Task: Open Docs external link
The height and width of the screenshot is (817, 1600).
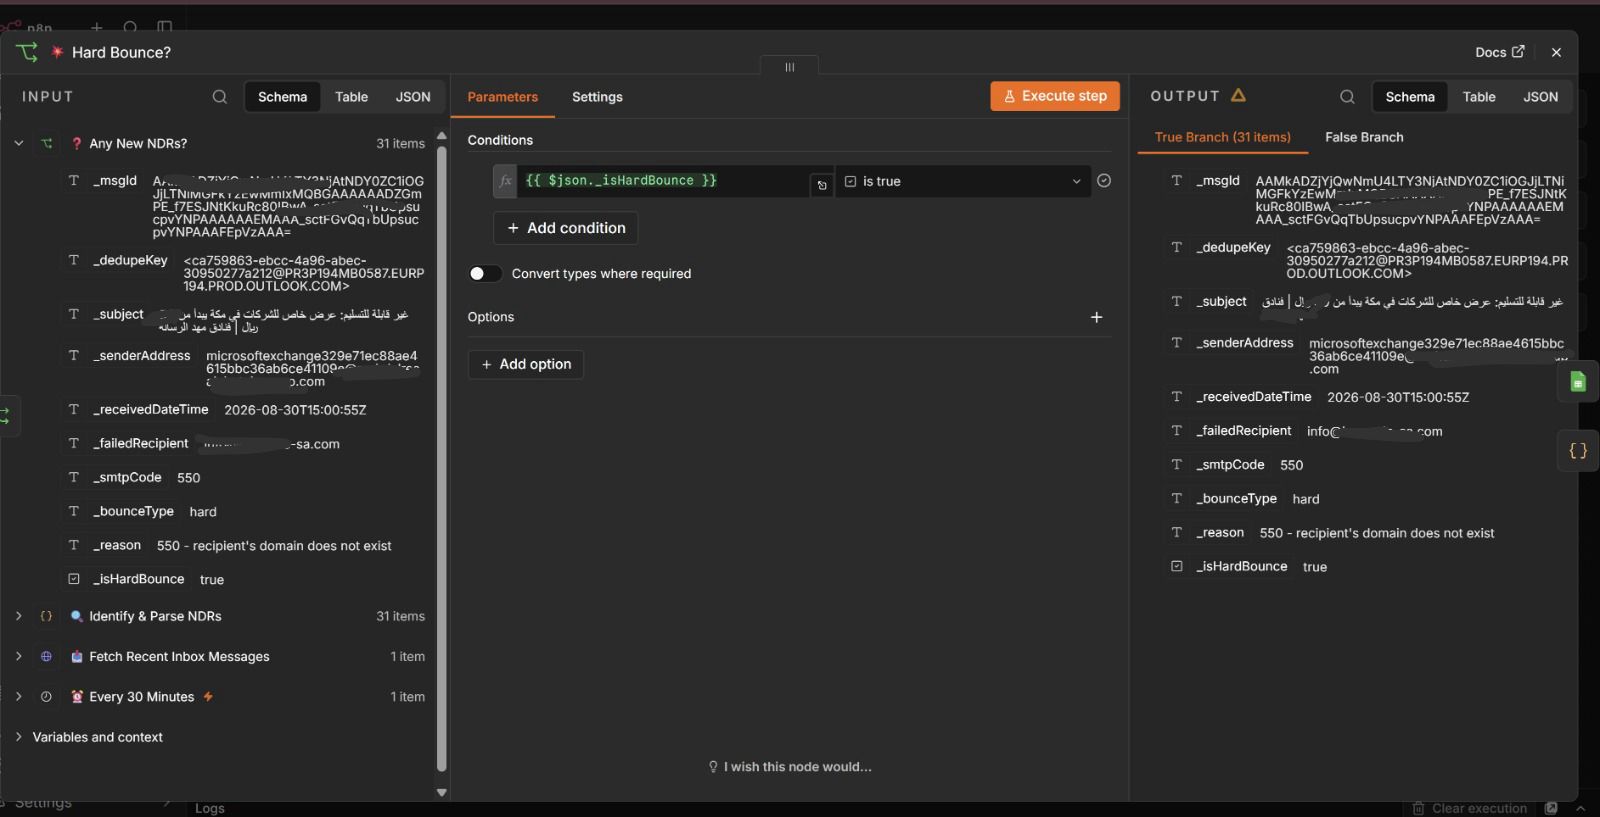Action: point(1499,52)
